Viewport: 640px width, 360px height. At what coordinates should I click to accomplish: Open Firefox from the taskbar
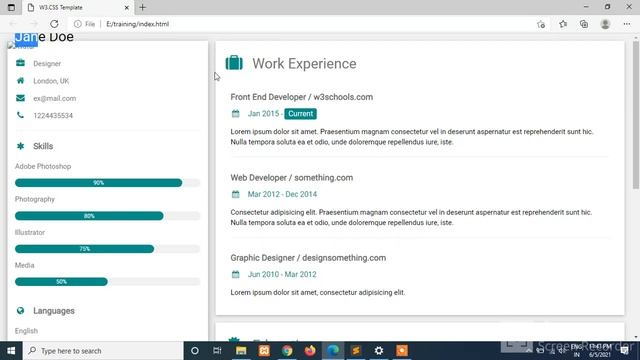(x=310, y=351)
